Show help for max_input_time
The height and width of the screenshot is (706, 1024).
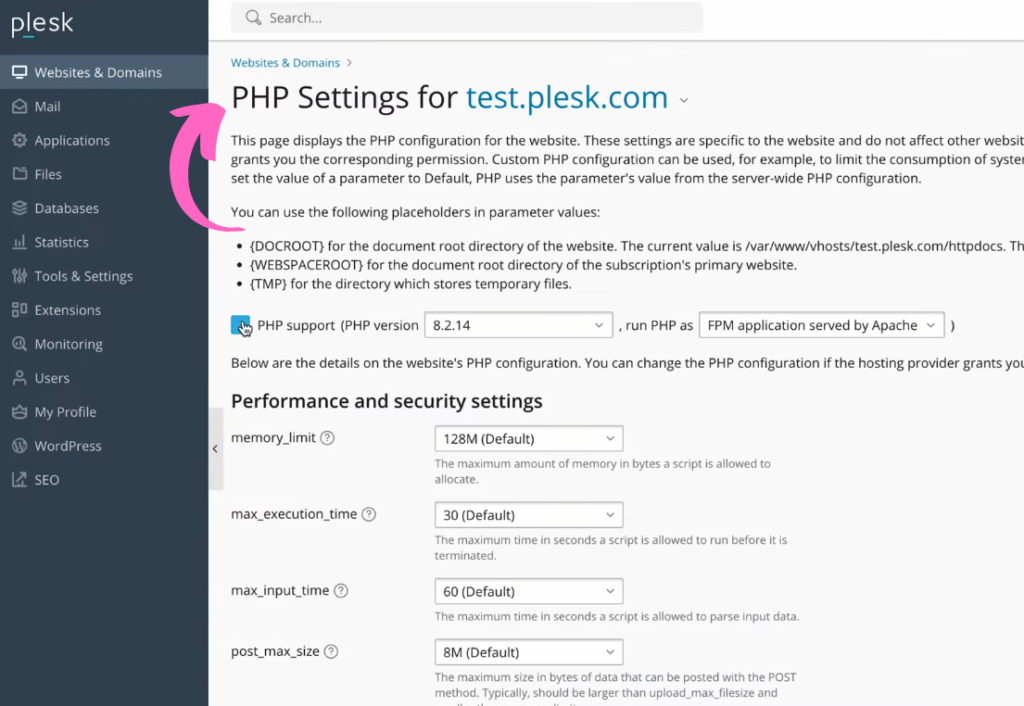click(341, 591)
